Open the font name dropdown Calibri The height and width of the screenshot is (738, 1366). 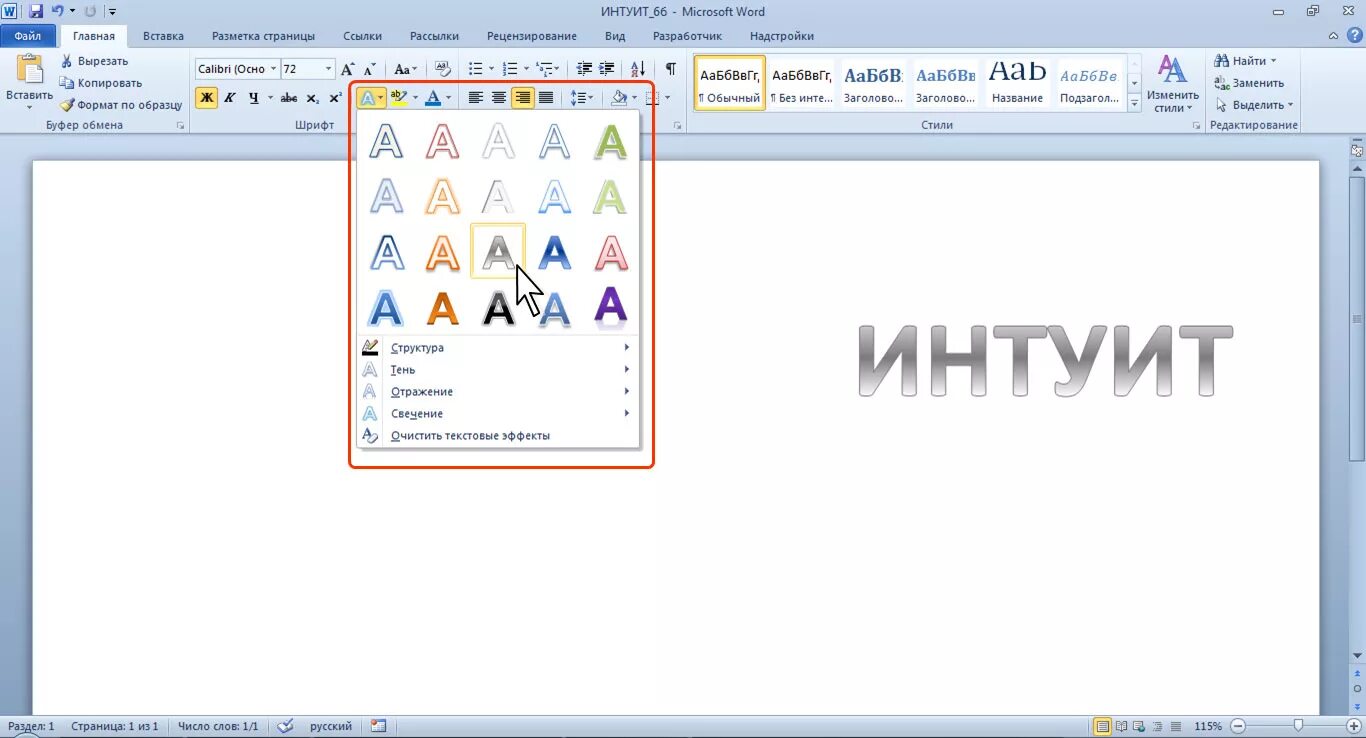[273, 69]
